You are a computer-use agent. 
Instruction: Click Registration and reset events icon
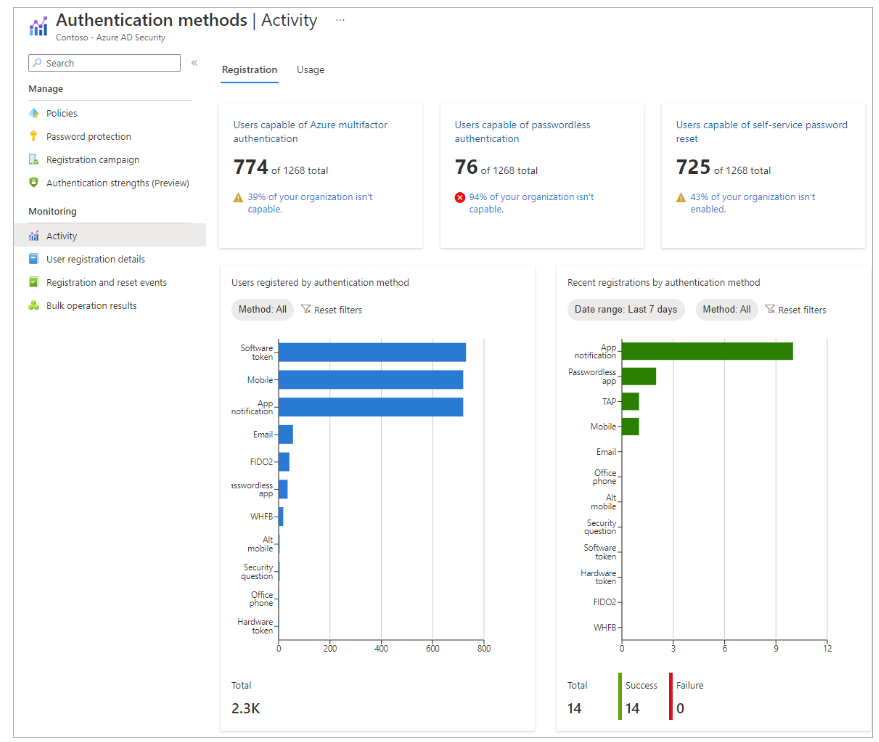click(34, 282)
